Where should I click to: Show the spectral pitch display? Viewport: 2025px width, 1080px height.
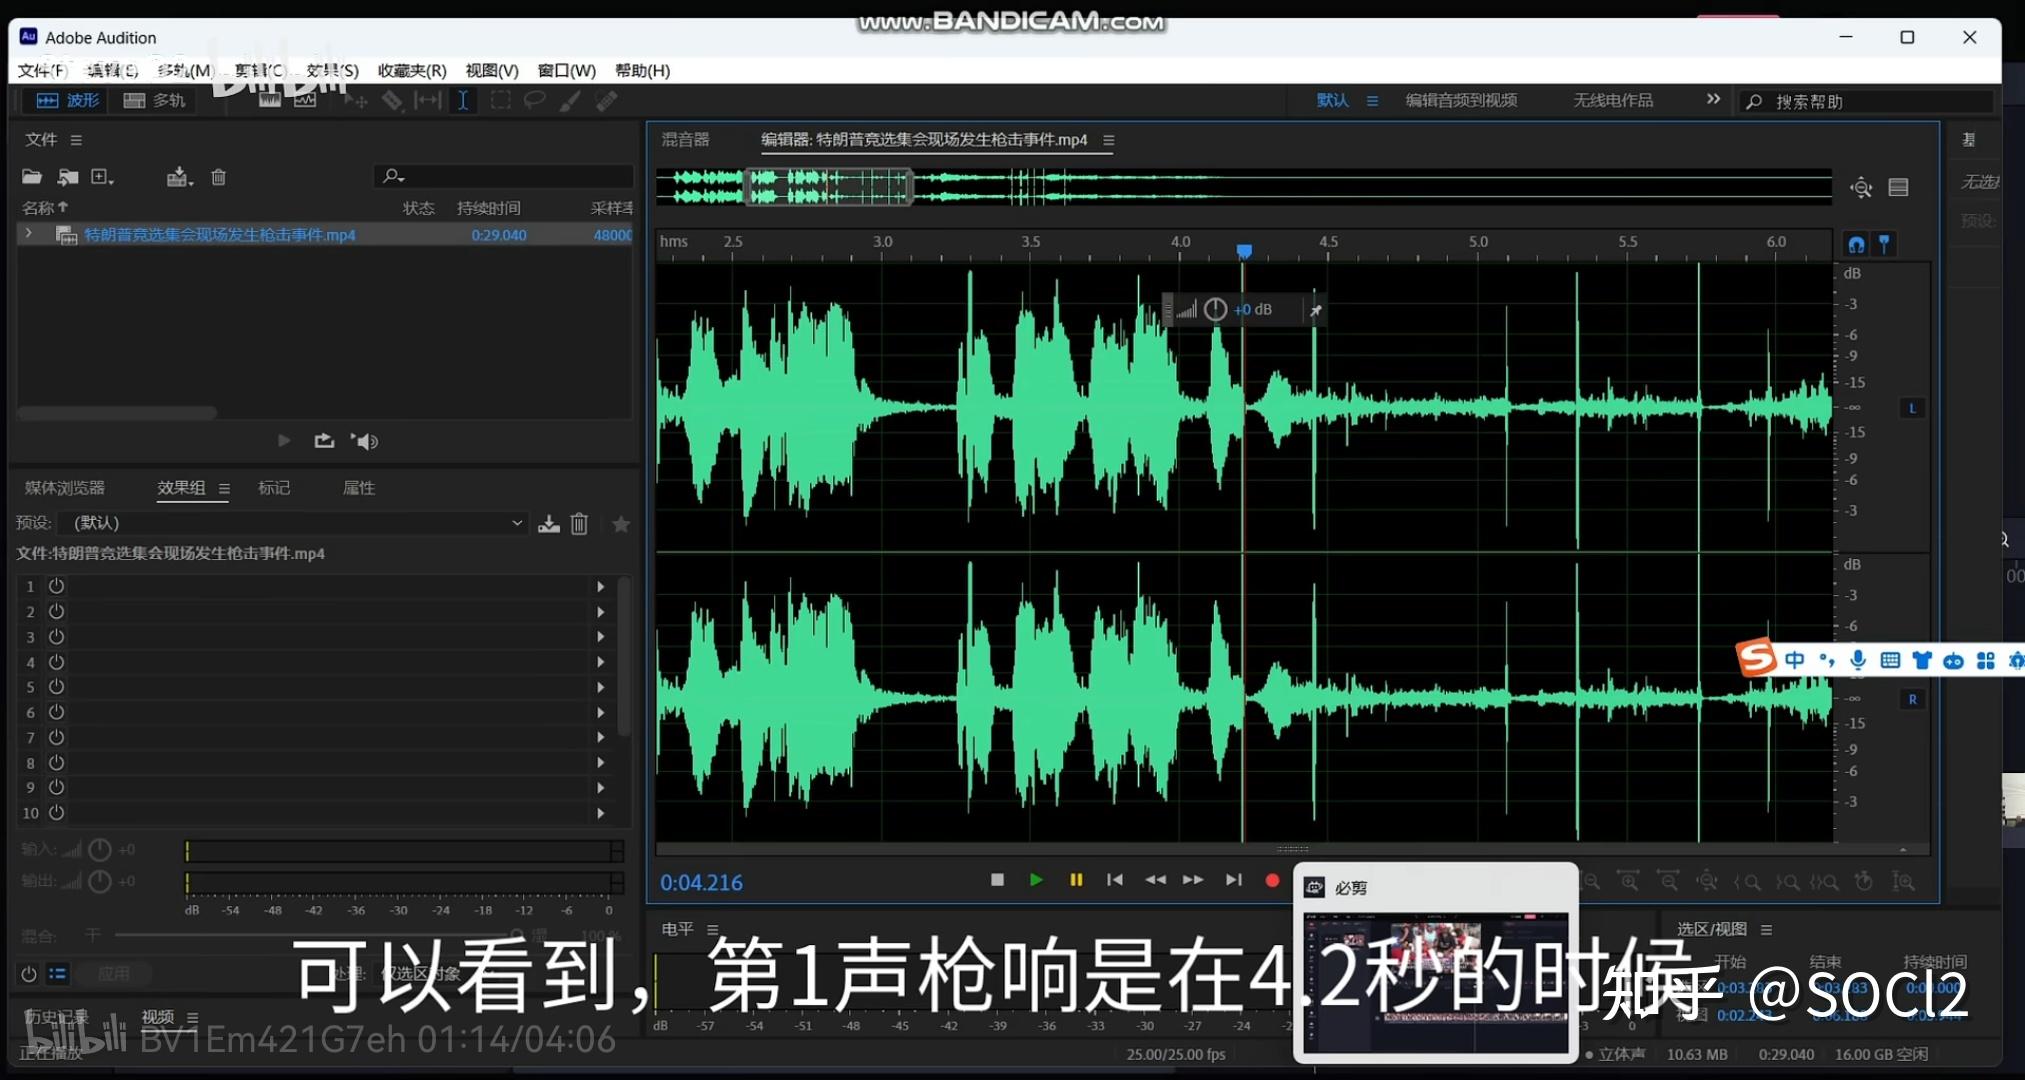pos(305,100)
